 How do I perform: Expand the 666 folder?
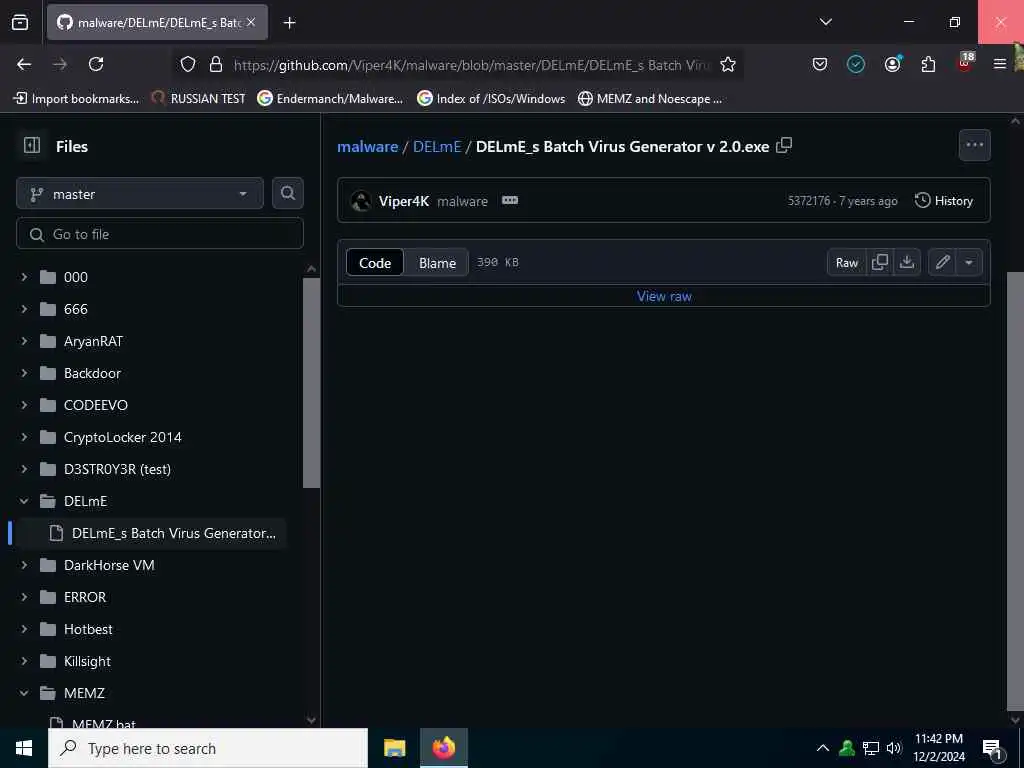point(24,309)
